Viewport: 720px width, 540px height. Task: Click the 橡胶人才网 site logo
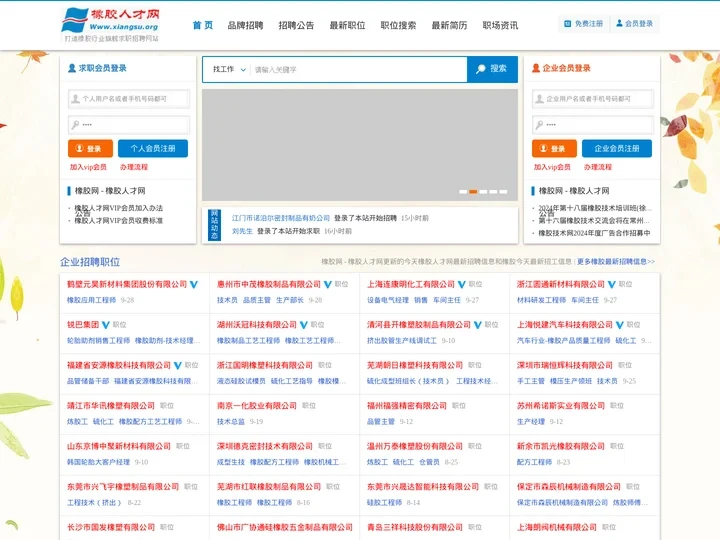coord(110,25)
